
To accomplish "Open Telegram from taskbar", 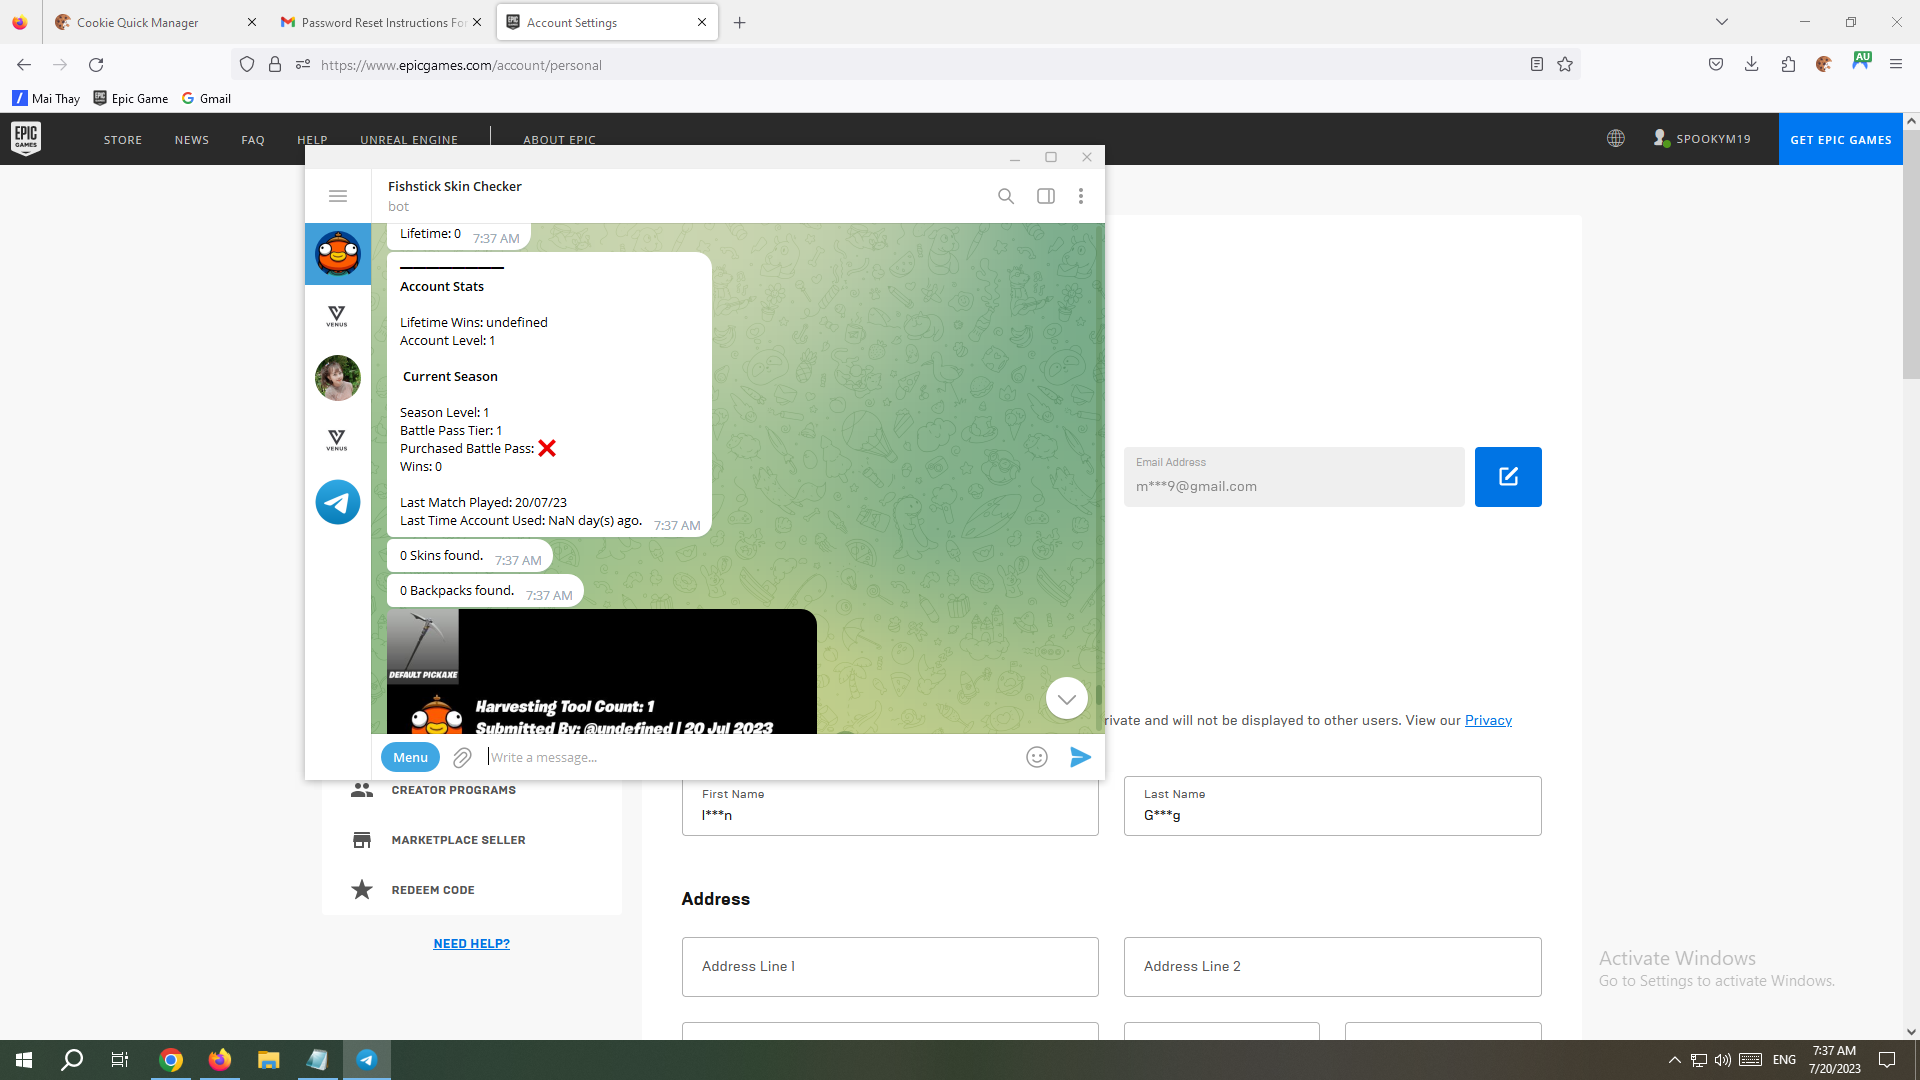I will tap(366, 1060).
